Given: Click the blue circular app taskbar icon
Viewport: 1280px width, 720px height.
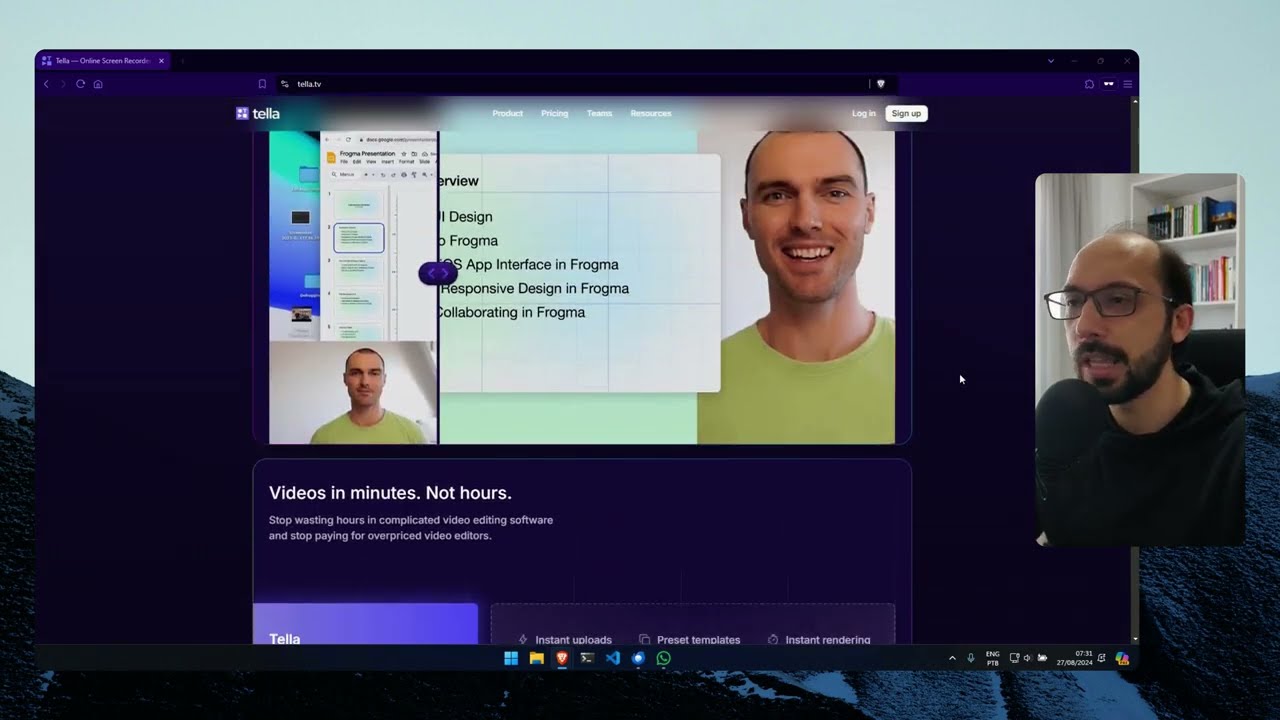Looking at the screenshot, I should point(639,658).
